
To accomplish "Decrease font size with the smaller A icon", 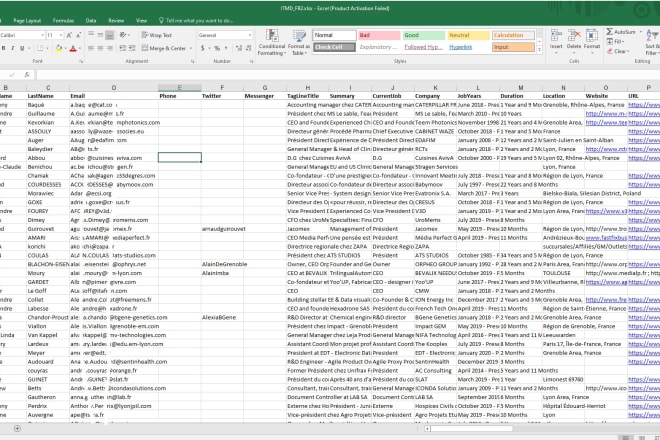I will [x=79, y=35].
